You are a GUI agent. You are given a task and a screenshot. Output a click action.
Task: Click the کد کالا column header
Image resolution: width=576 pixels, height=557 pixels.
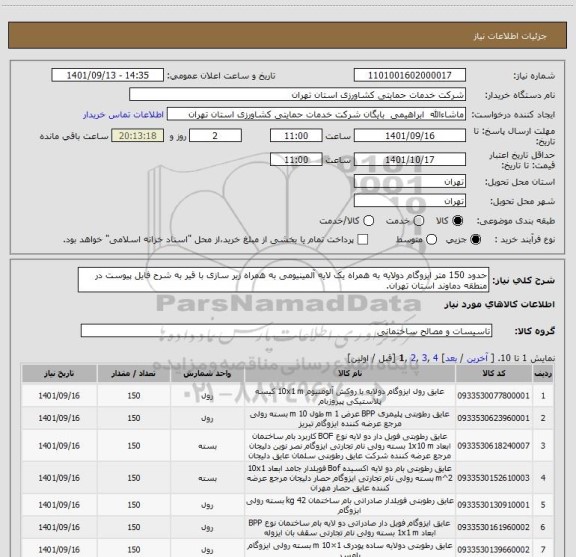click(494, 374)
